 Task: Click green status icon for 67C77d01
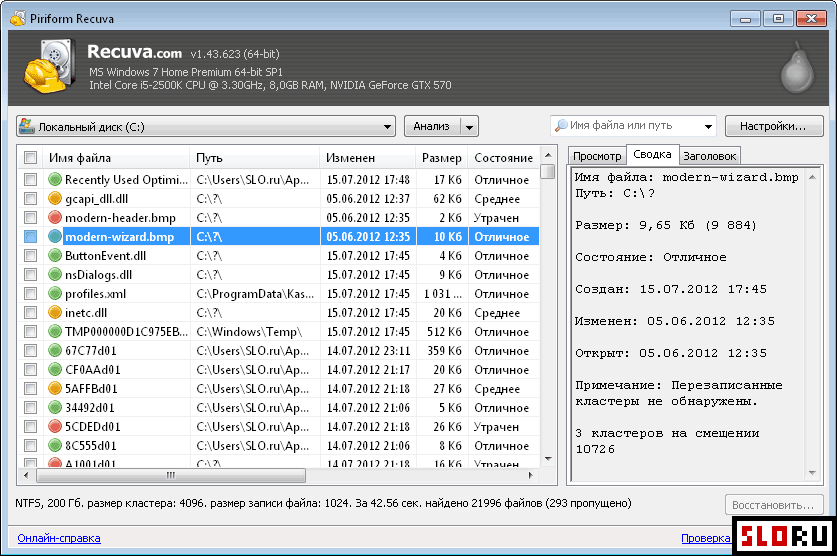pos(55,351)
